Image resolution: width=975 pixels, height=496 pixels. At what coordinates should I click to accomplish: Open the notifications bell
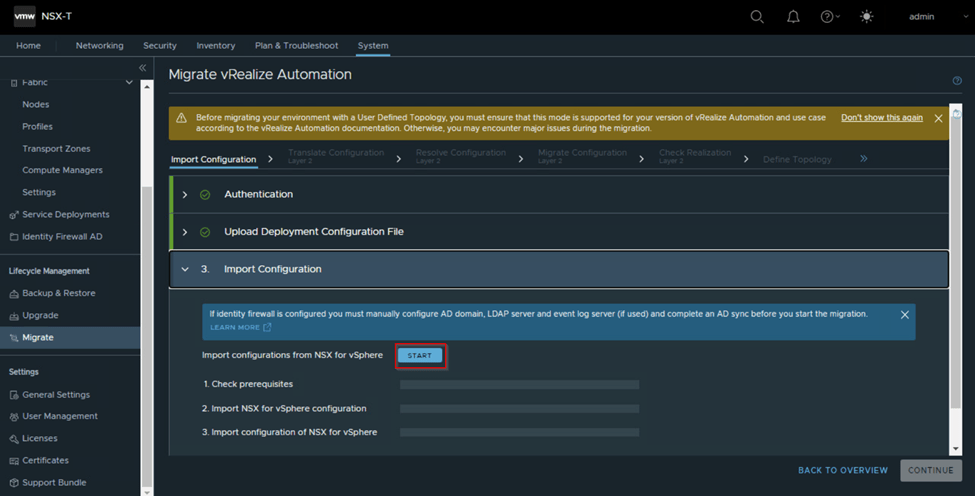[793, 17]
